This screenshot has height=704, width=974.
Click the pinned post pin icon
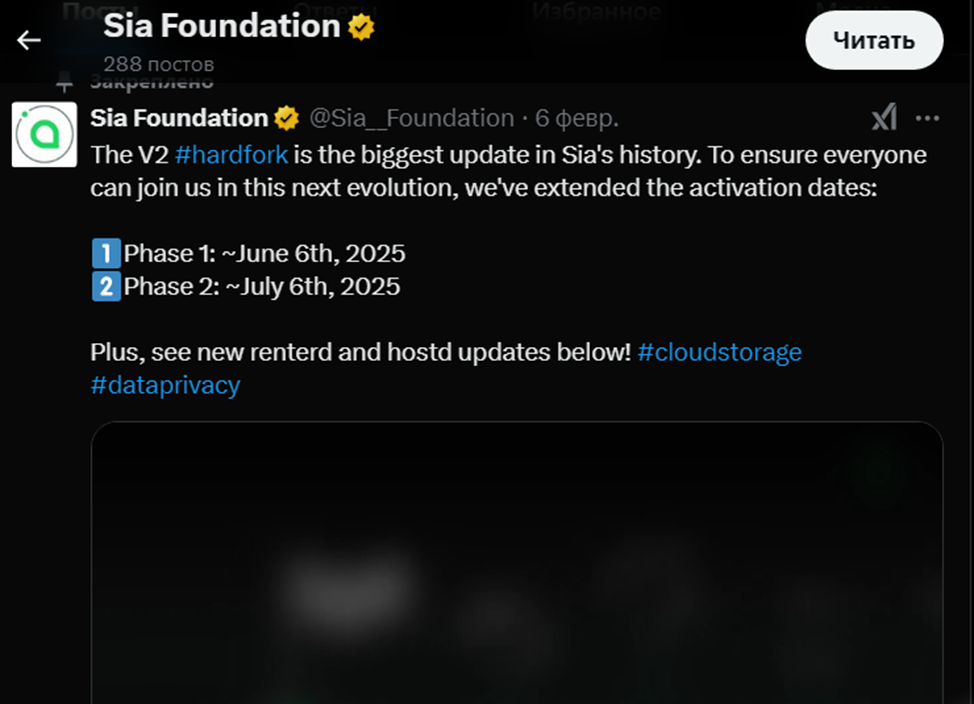[x=65, y=82]
